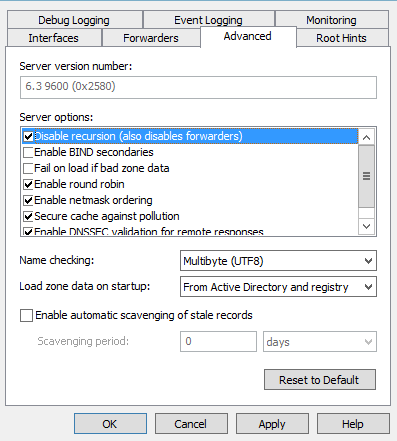Click the server options scroll-down arrow
Image resolution: width=397 pixels, height=441 pixels.
tap(366, 226)
